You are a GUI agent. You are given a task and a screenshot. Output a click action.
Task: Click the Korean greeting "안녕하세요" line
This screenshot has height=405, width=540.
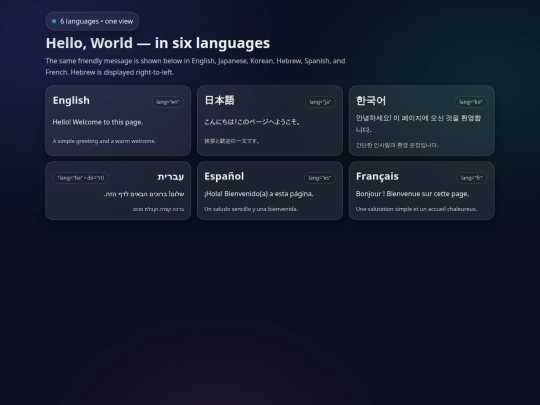(x=418, y=124)
